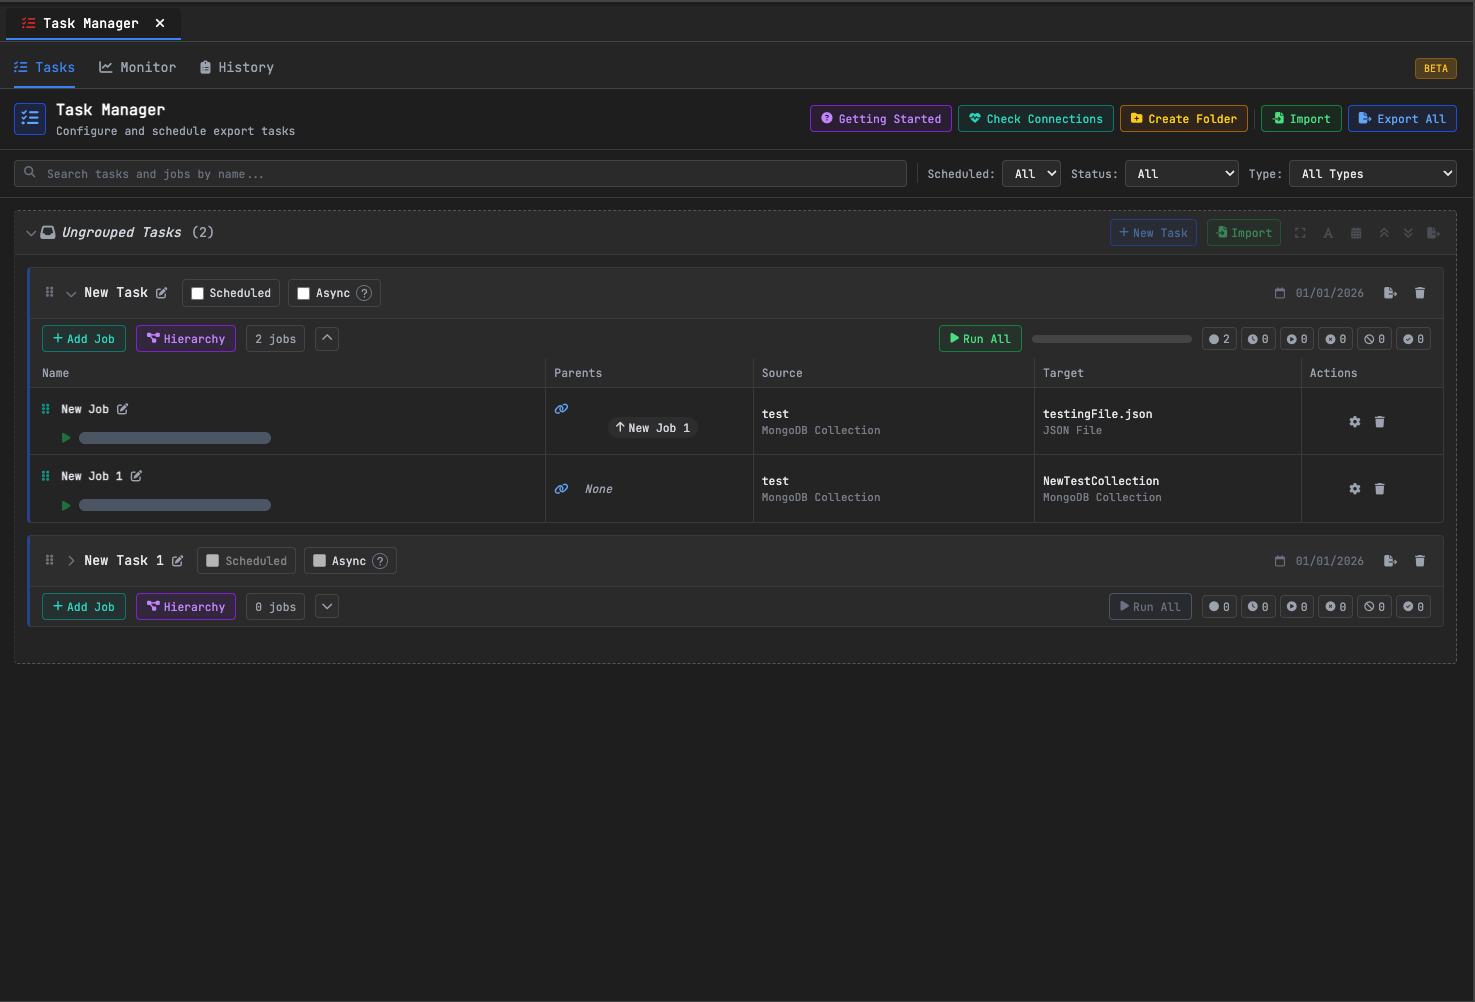Switch to the Monitor tab
Image resolution: width=1475 pixels, height=1002 pixels.
pyautogui.click(x=137, y=67)
